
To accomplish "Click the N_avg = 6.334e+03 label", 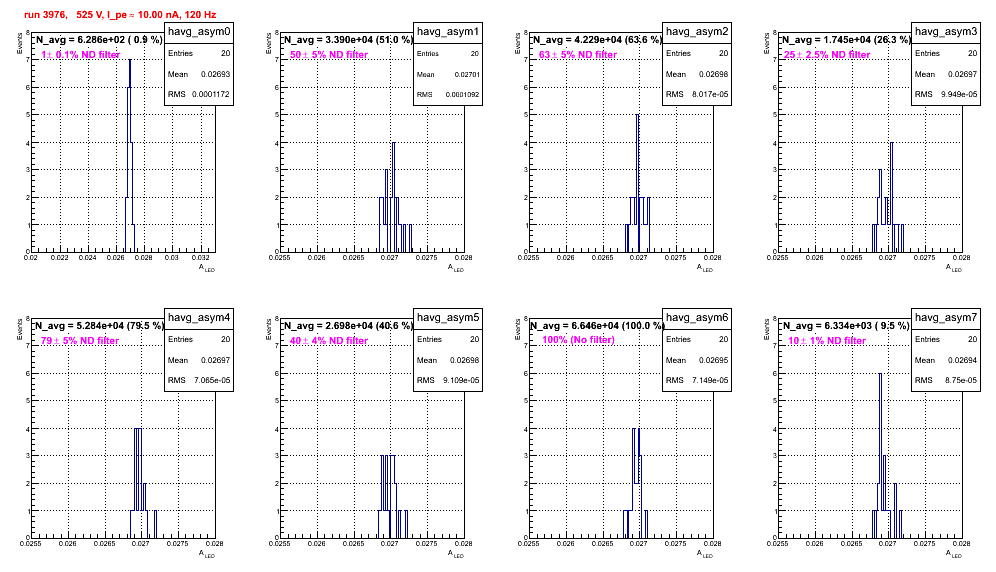I will coord(846,325).
